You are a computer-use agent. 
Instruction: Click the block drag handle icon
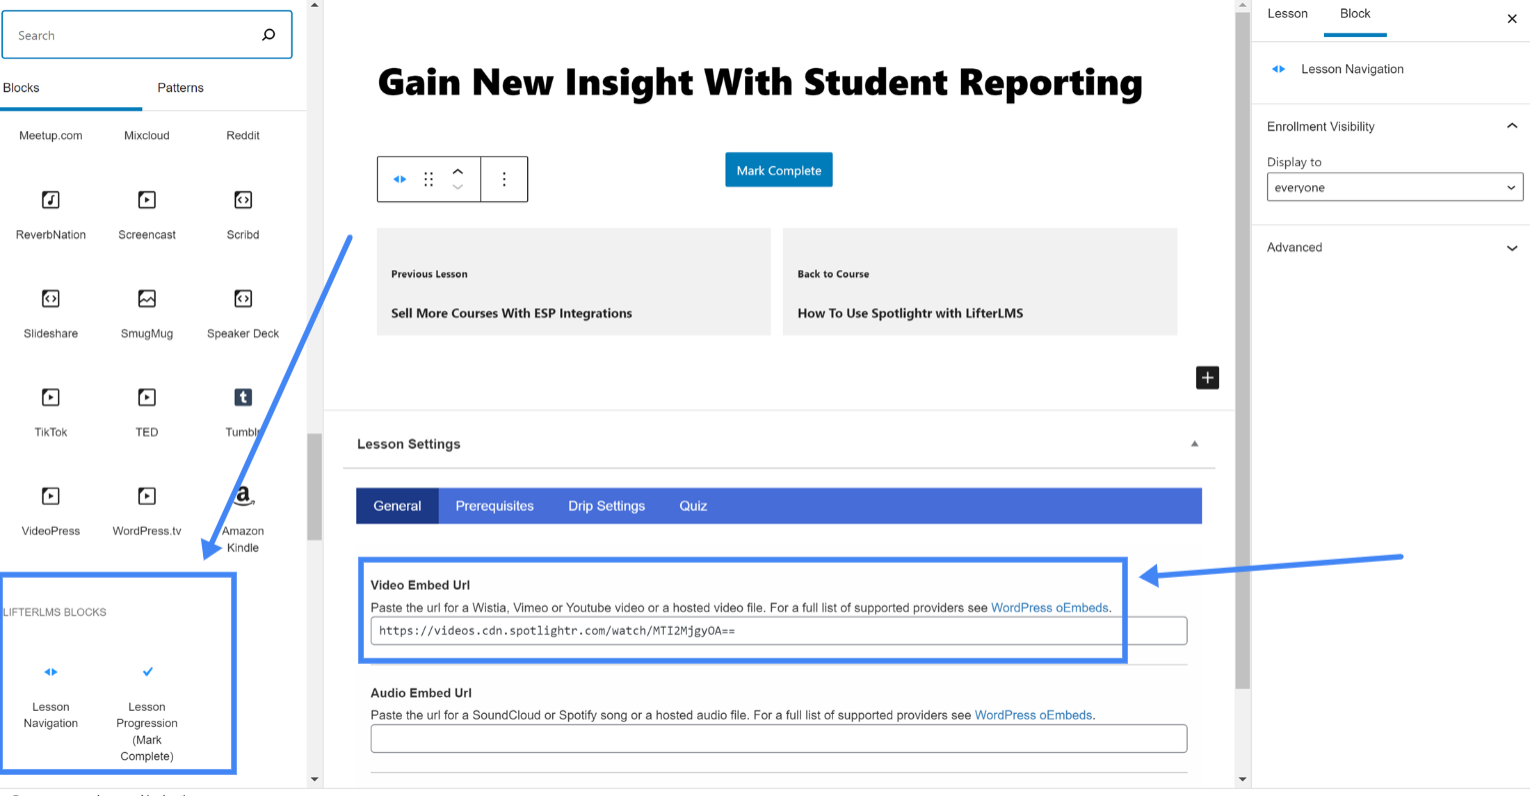pos(428,179)
